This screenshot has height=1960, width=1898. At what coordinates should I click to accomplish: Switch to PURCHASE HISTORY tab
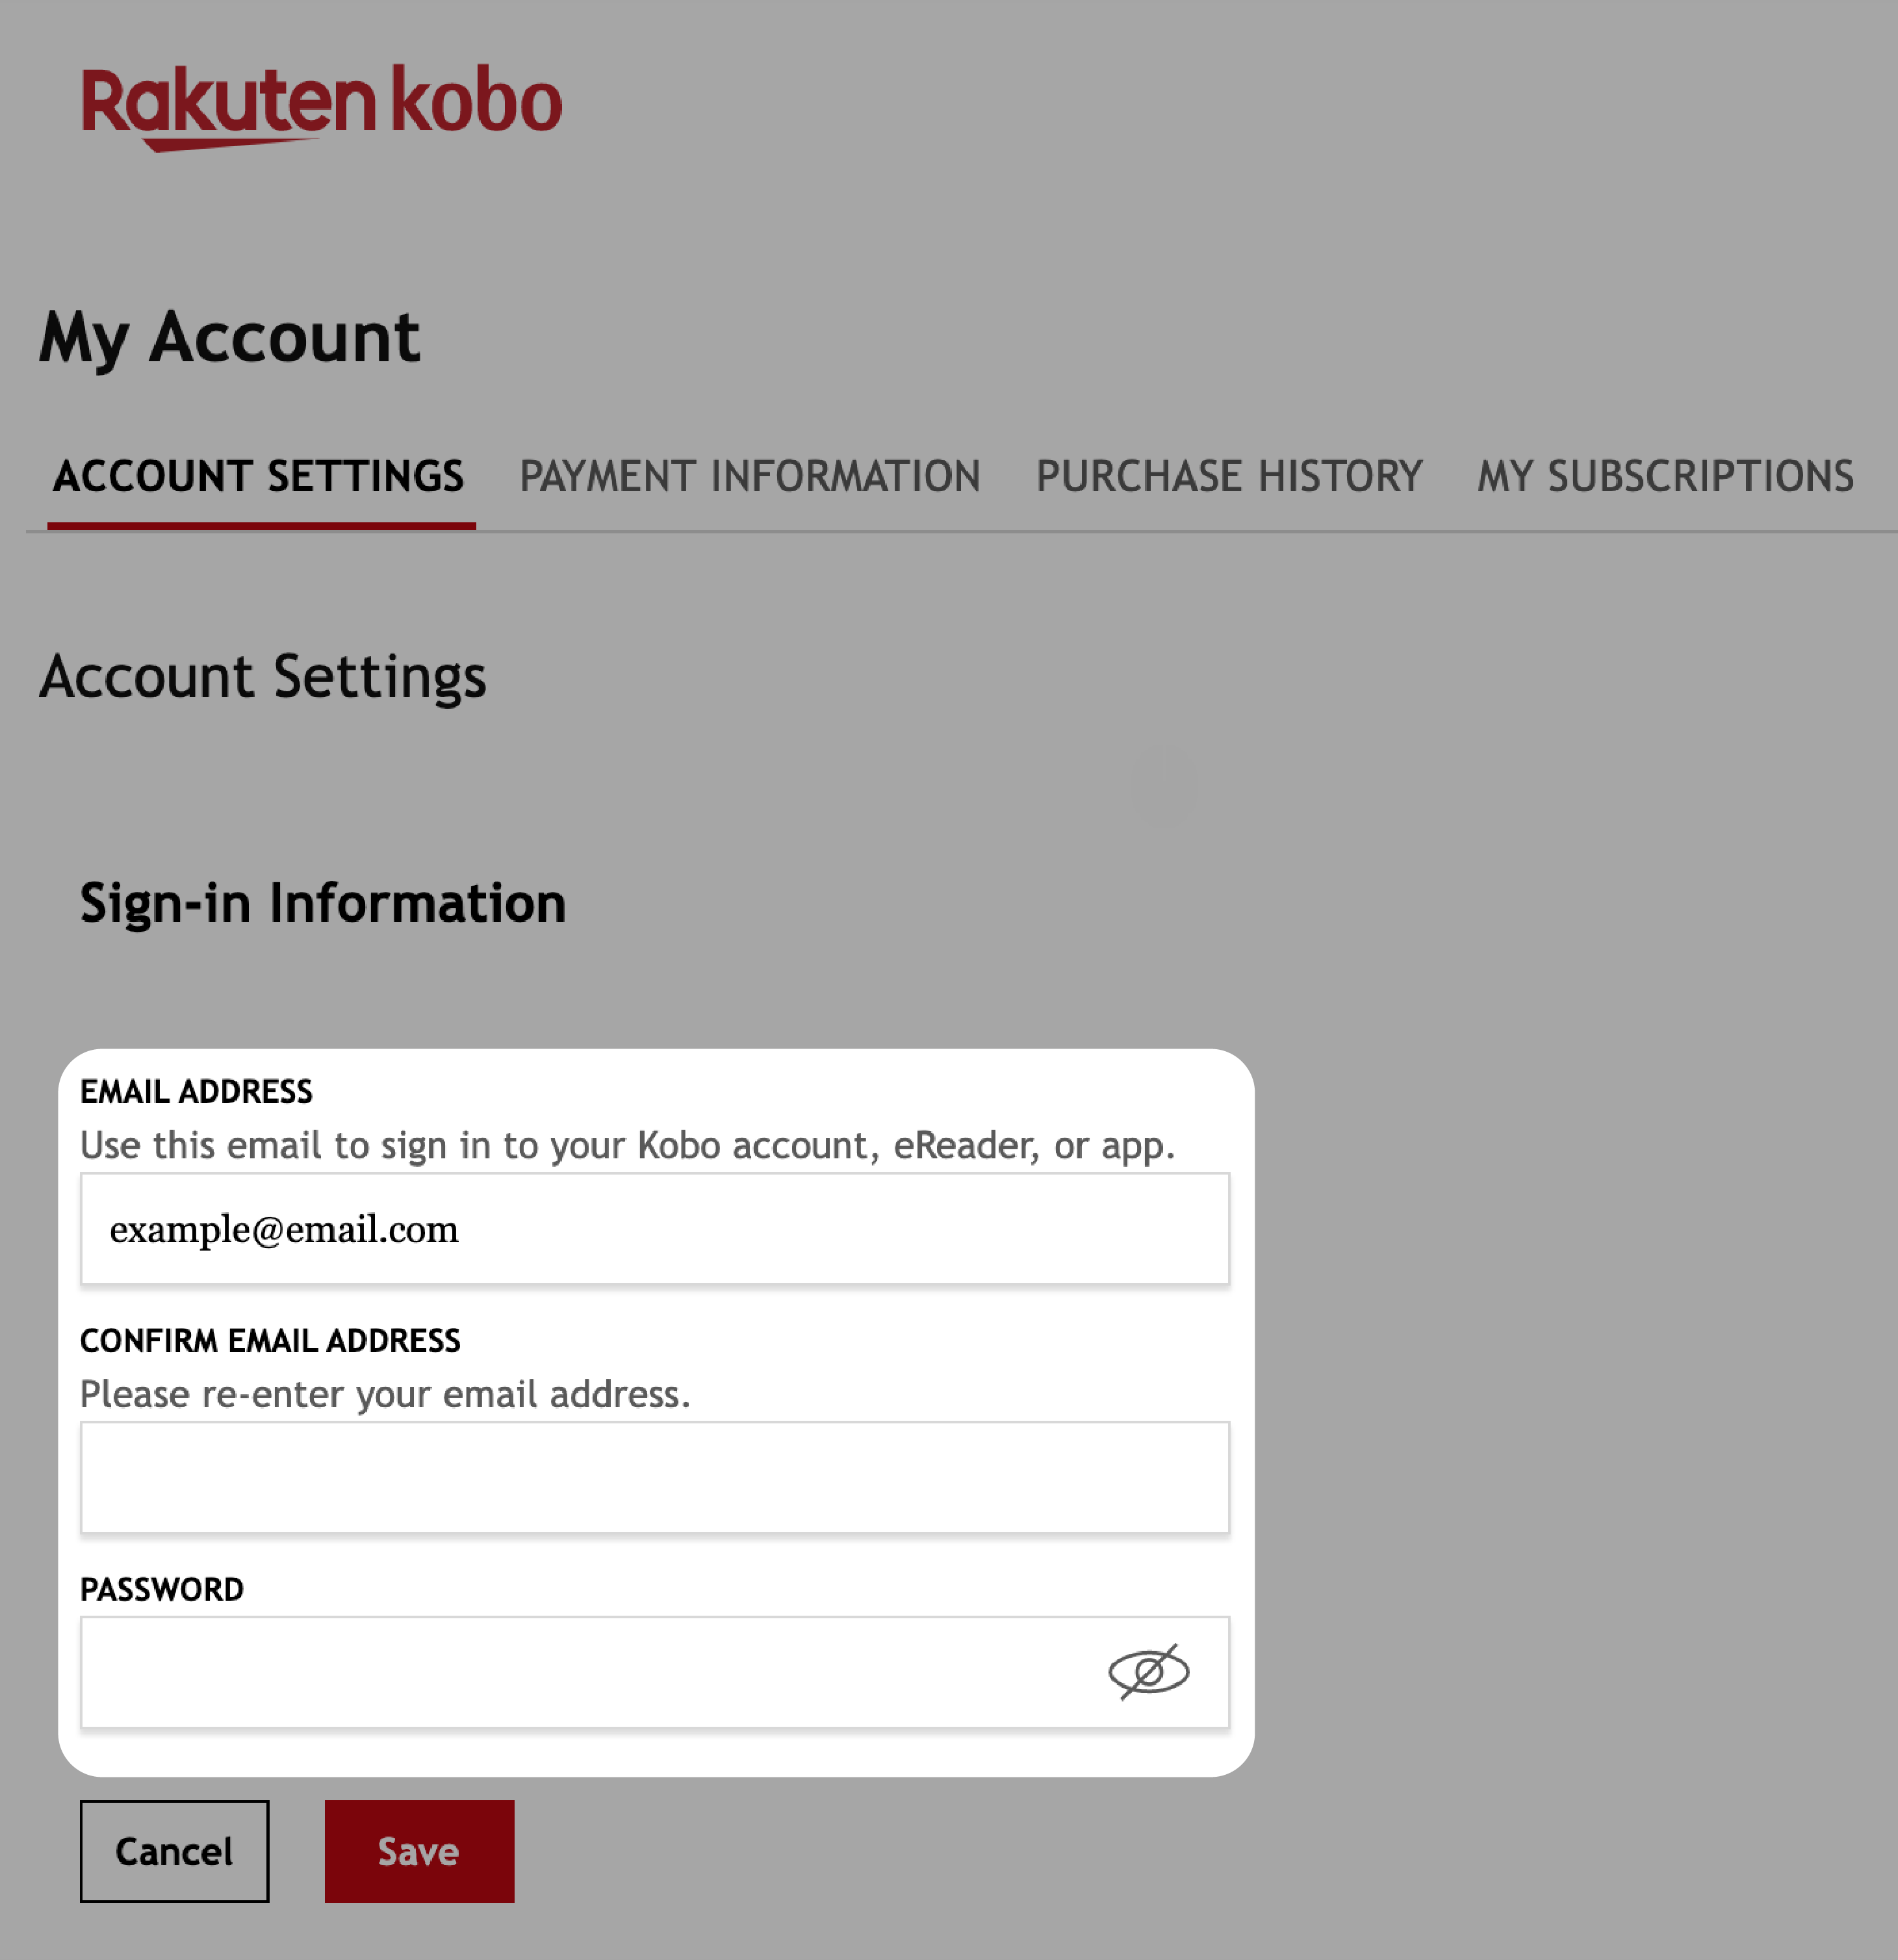click(x=1225, y=474)
